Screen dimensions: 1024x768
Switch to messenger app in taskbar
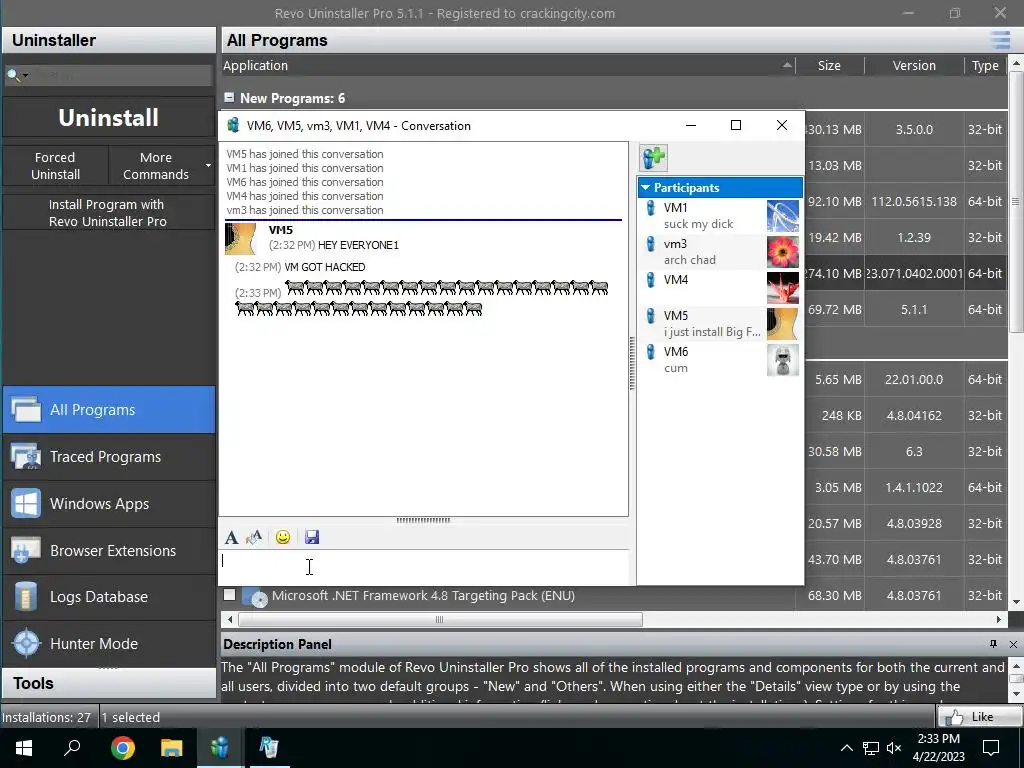220,748
